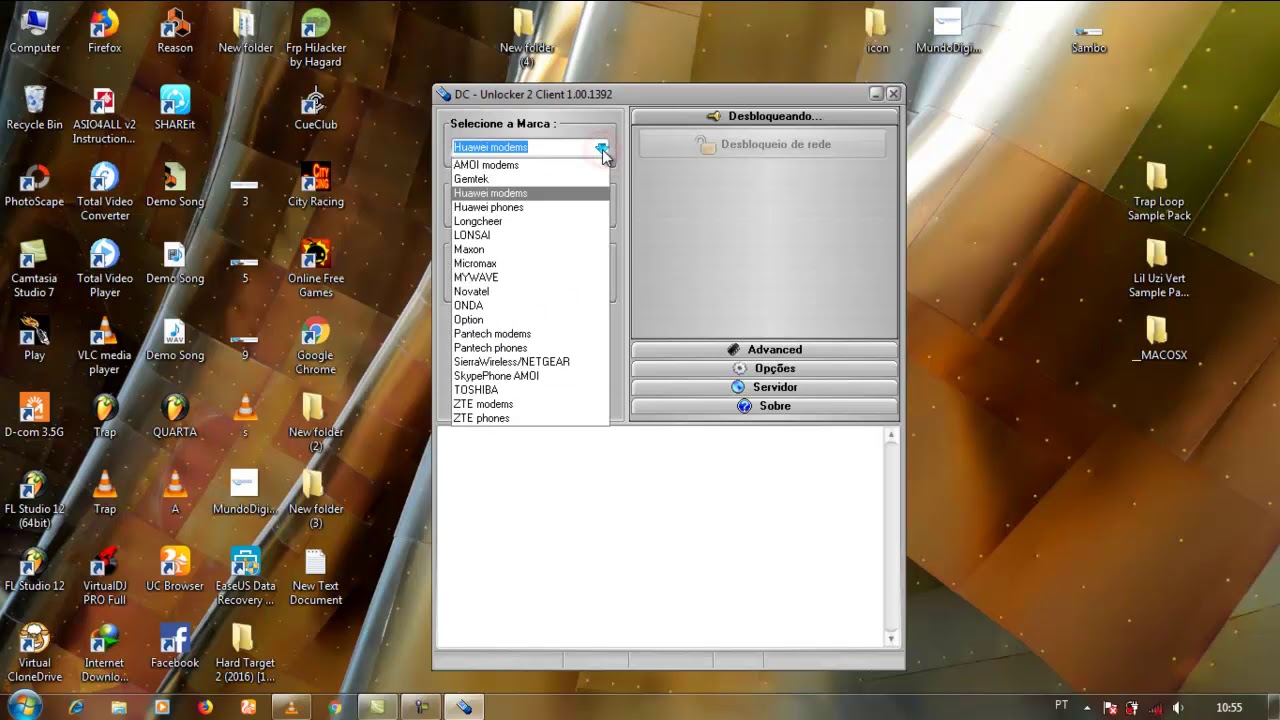The image size is (1280, 720).
Task: Open the Trap Loop Sample Pack folder
Action: pyautogui.click(x=1159, y=192)
